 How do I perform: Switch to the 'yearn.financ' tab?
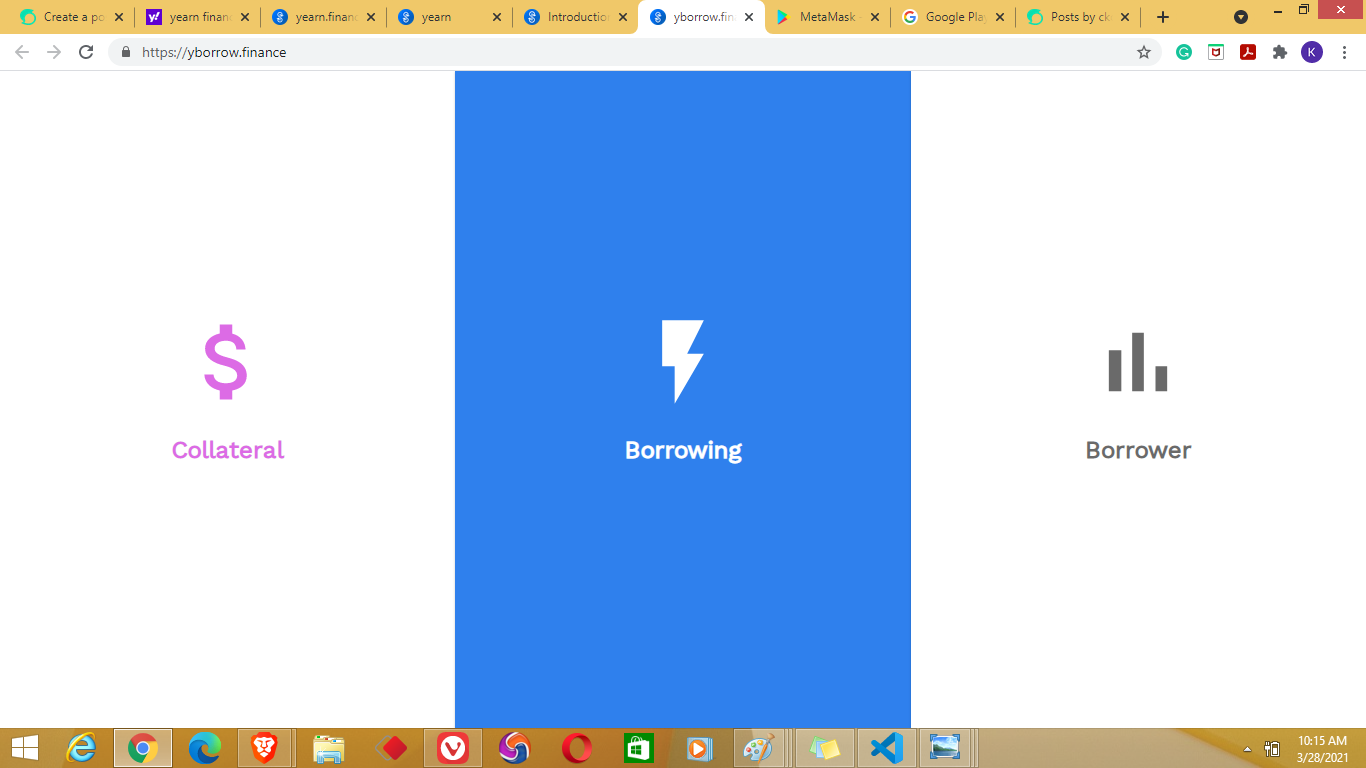click(x=322, y=17)
